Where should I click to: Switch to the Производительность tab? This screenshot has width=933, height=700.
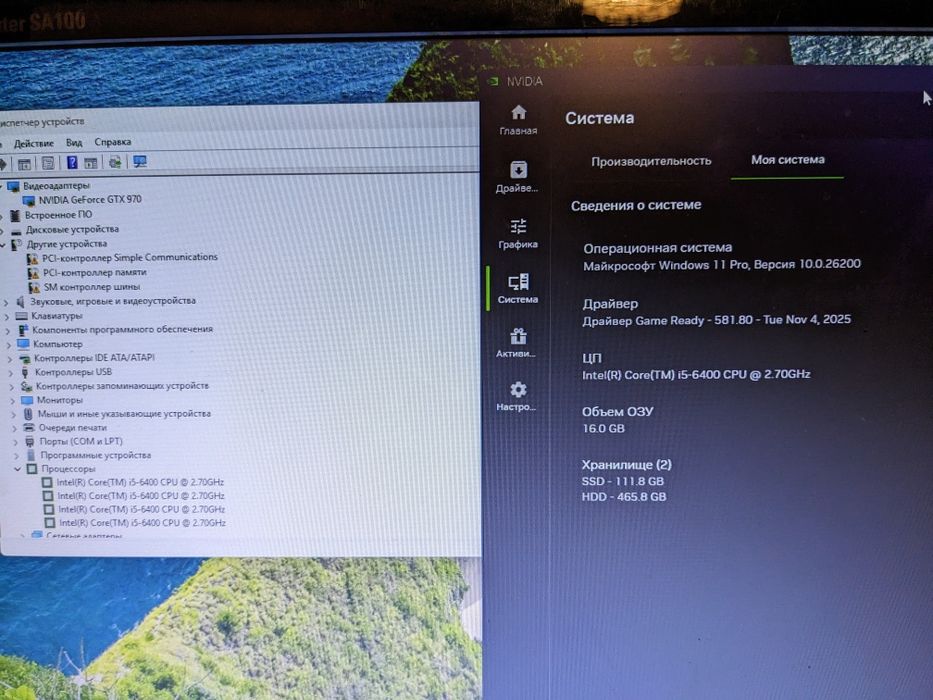coord(651,161)
